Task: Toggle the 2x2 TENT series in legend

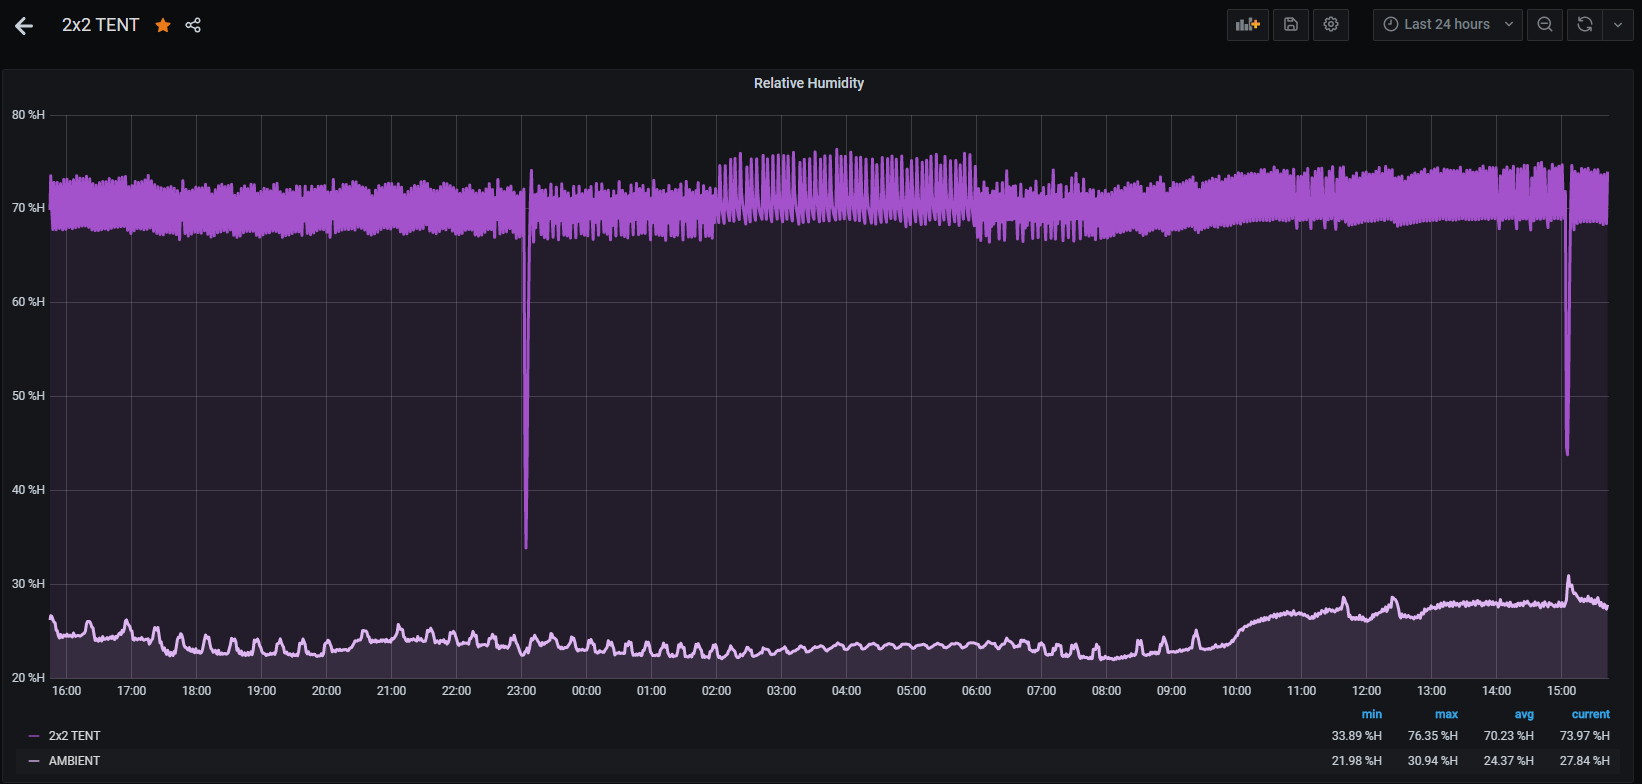Action: pos(75,736)
